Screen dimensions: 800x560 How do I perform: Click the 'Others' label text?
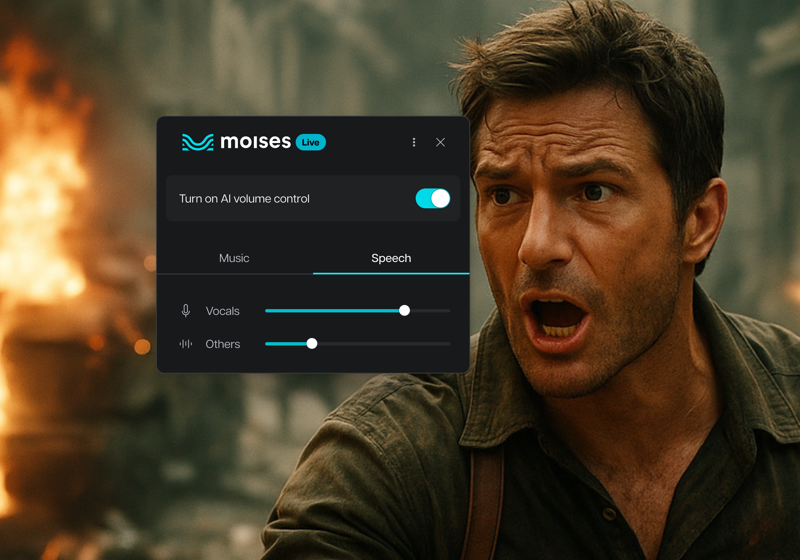click(x=222, y=344)
